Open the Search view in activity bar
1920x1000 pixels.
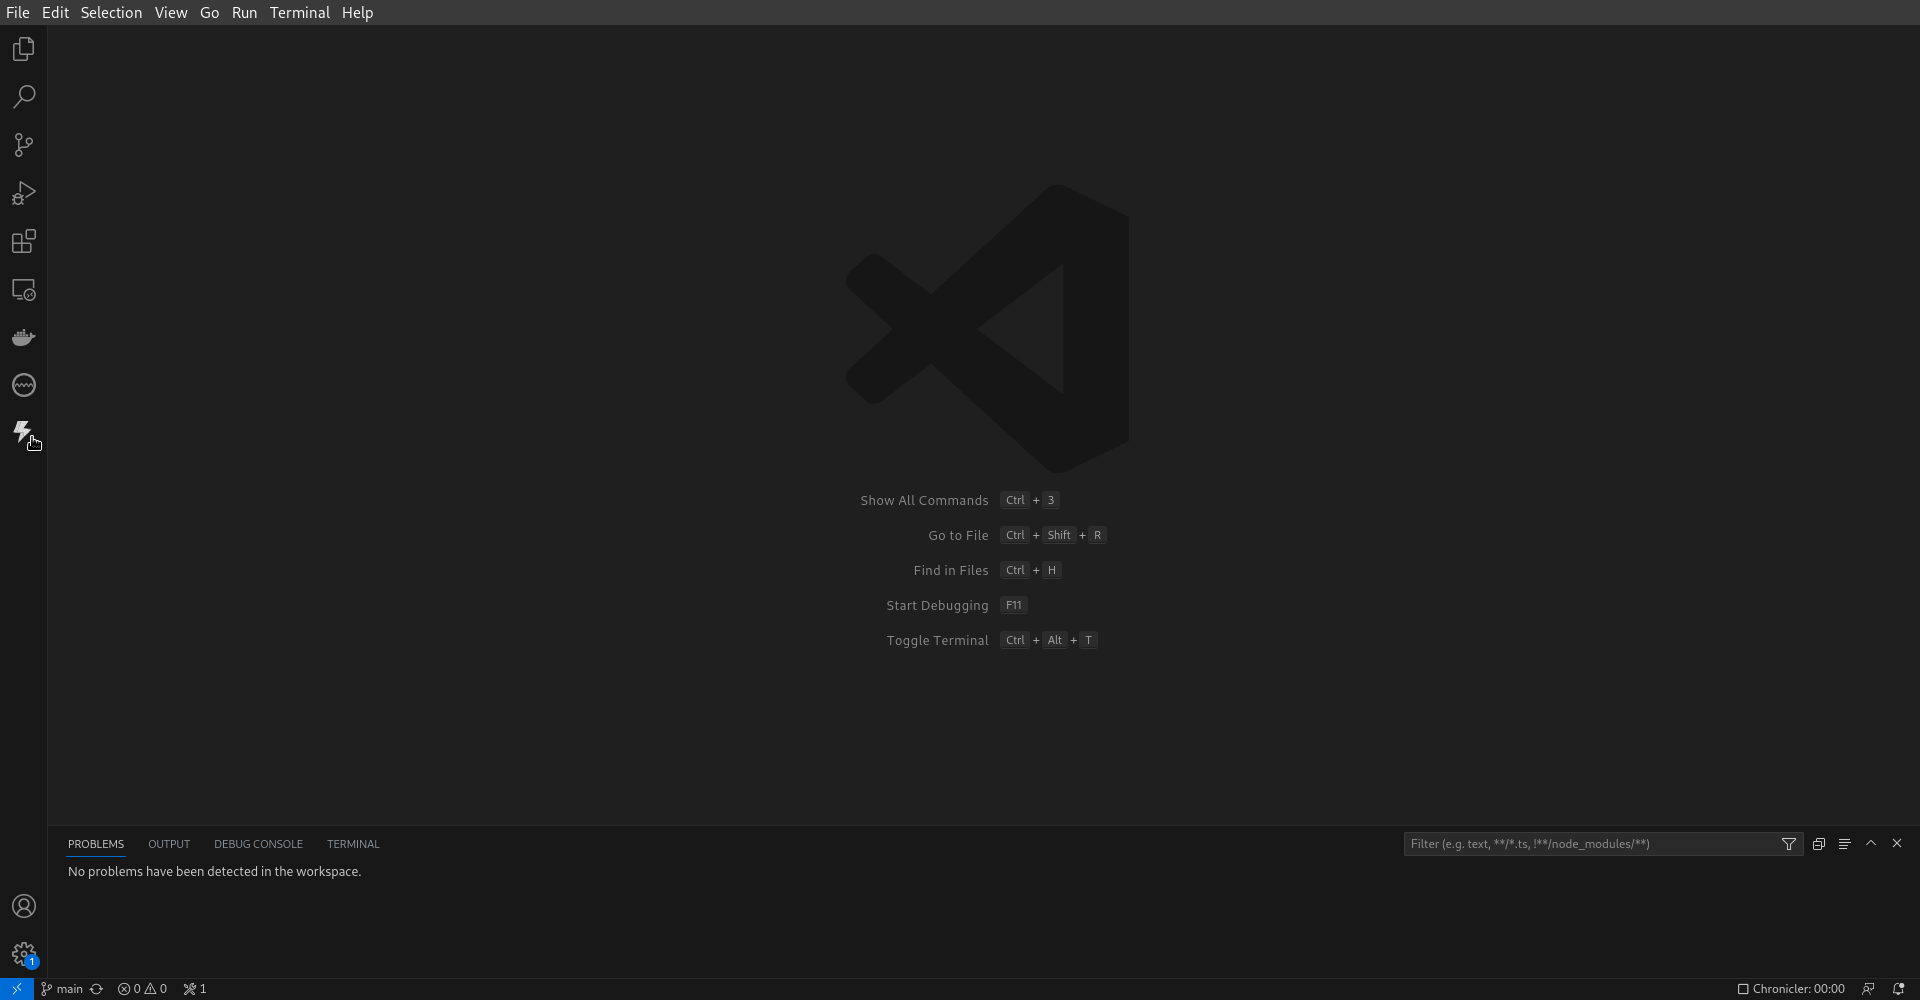point(24,97)
